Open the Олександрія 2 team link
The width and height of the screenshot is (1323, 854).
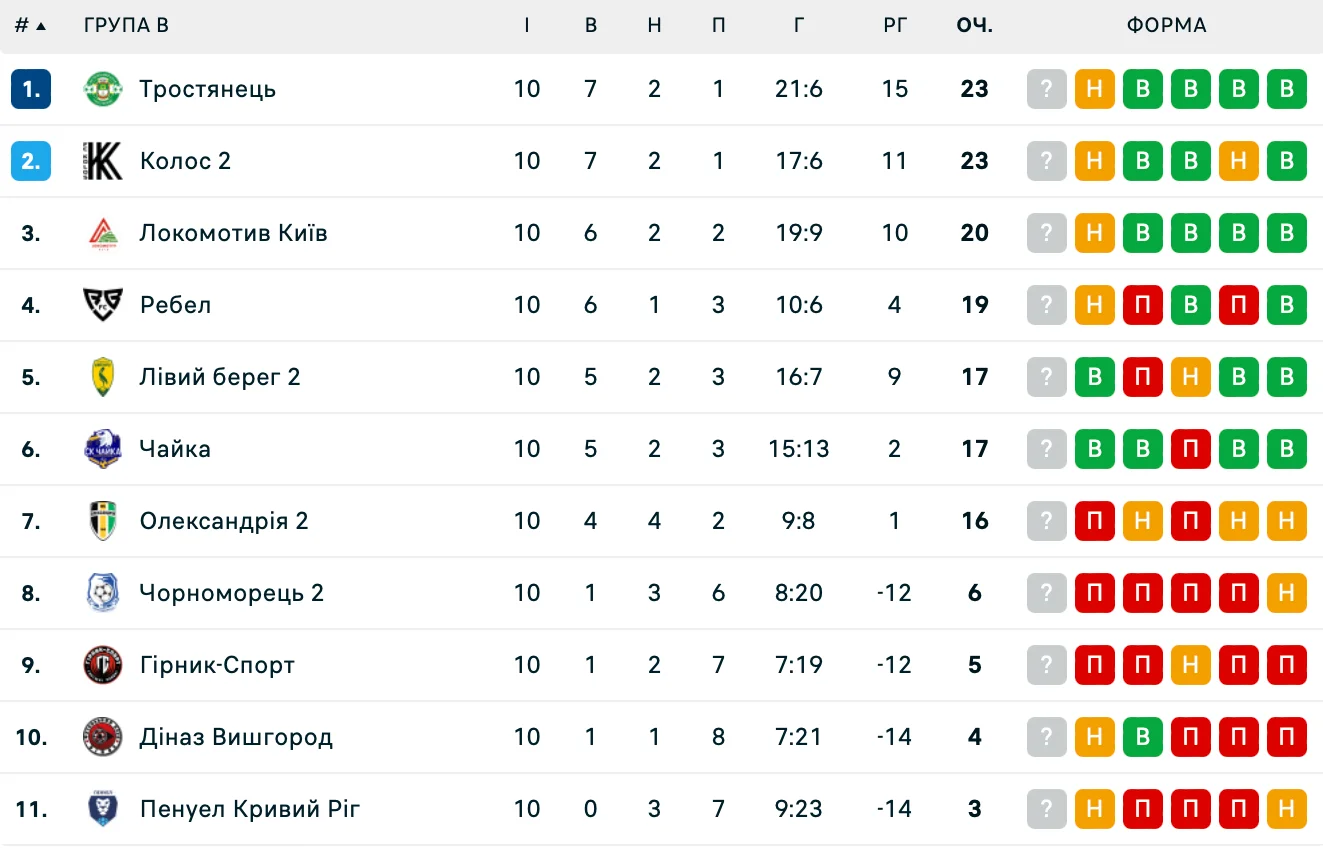click(x=224, y=521)
